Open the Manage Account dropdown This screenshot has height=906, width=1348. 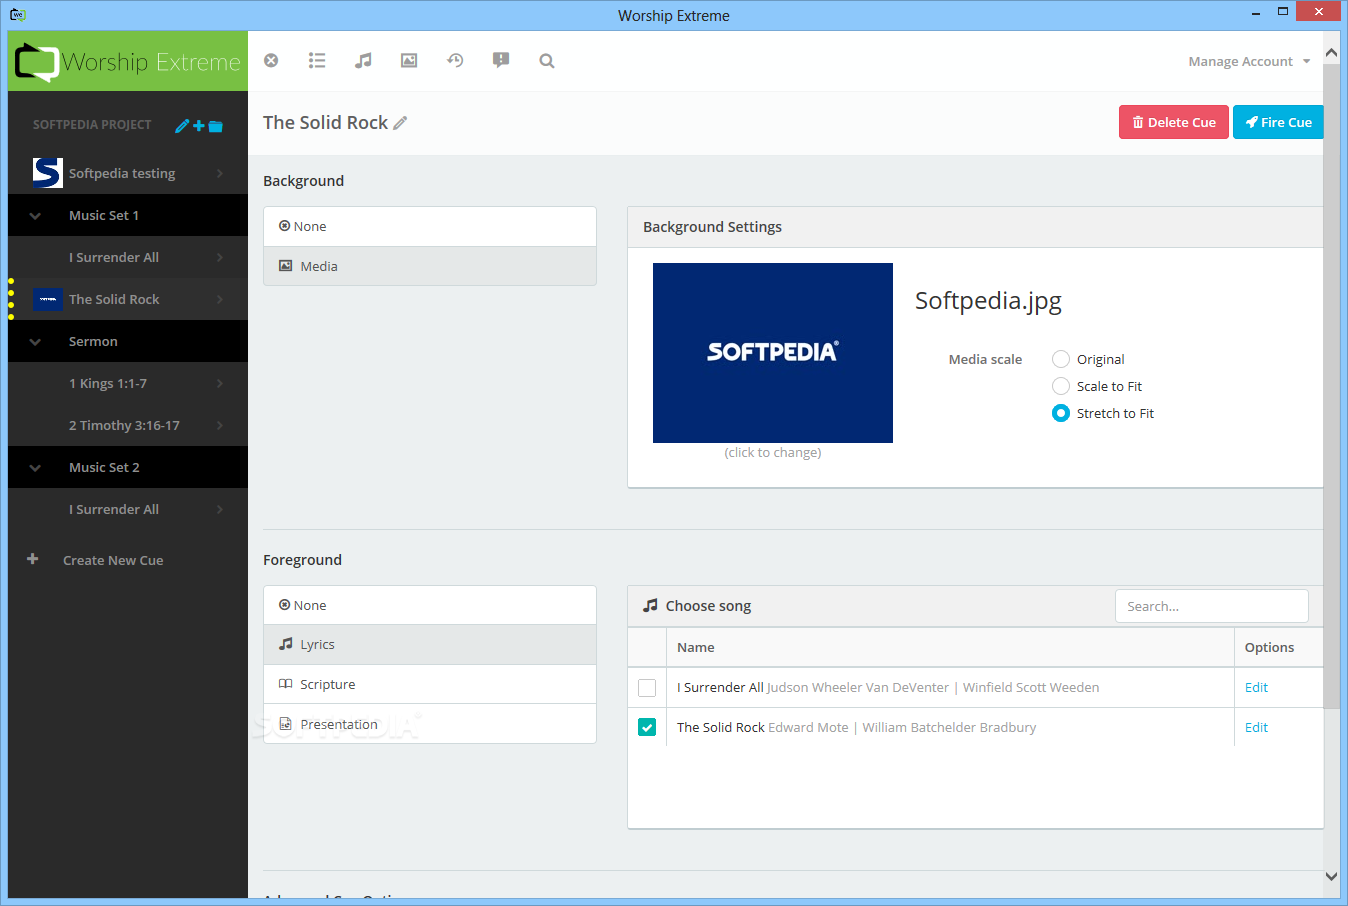coord(1249,61)
